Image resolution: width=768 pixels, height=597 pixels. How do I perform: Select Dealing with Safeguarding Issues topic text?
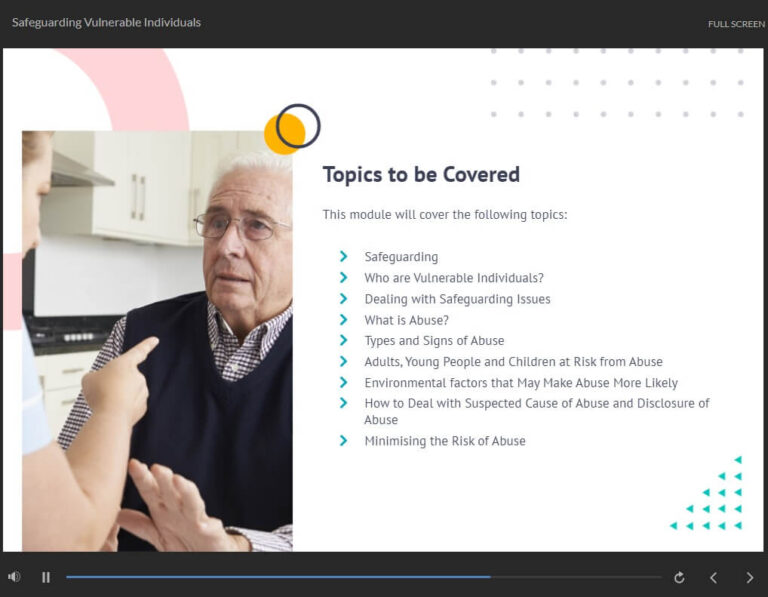coord(457,299)
